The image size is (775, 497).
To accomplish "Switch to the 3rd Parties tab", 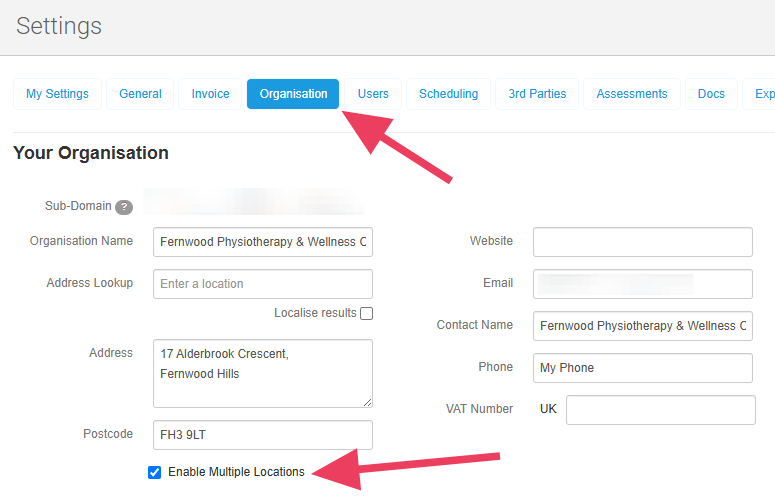I will coord(537,94).
